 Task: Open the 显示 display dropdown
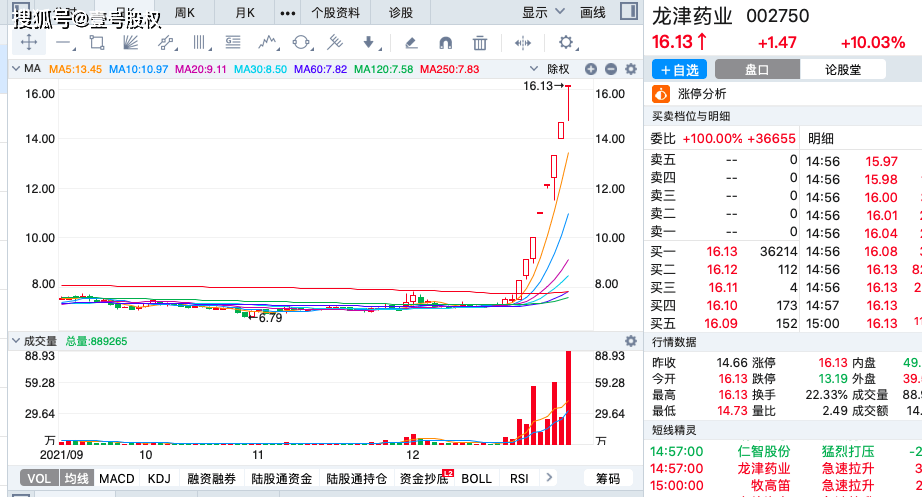pos(541,13)
